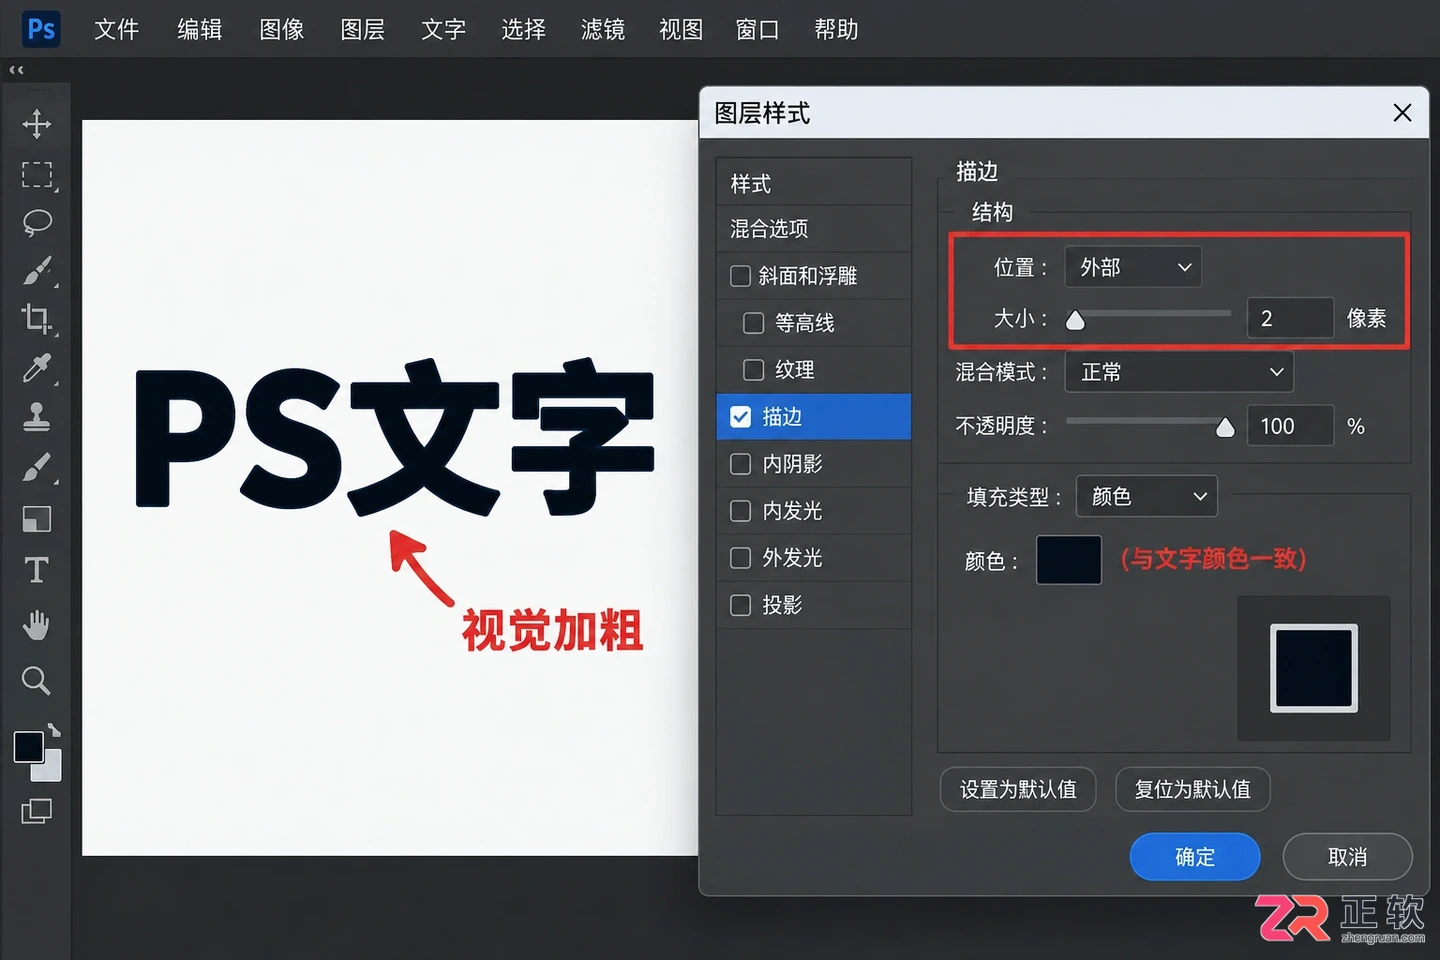Enable the 内阴影 checkbox
Viewport: 1440px width, 960px height.
[741, 464]
